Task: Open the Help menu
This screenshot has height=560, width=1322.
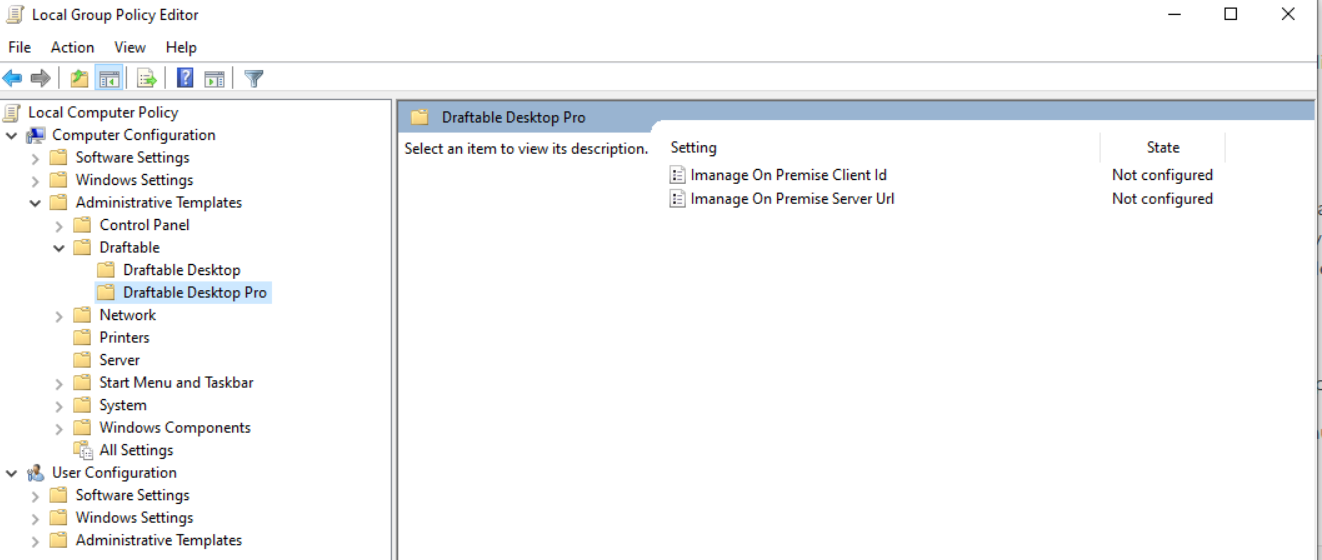Action: [x=181, y=47]
